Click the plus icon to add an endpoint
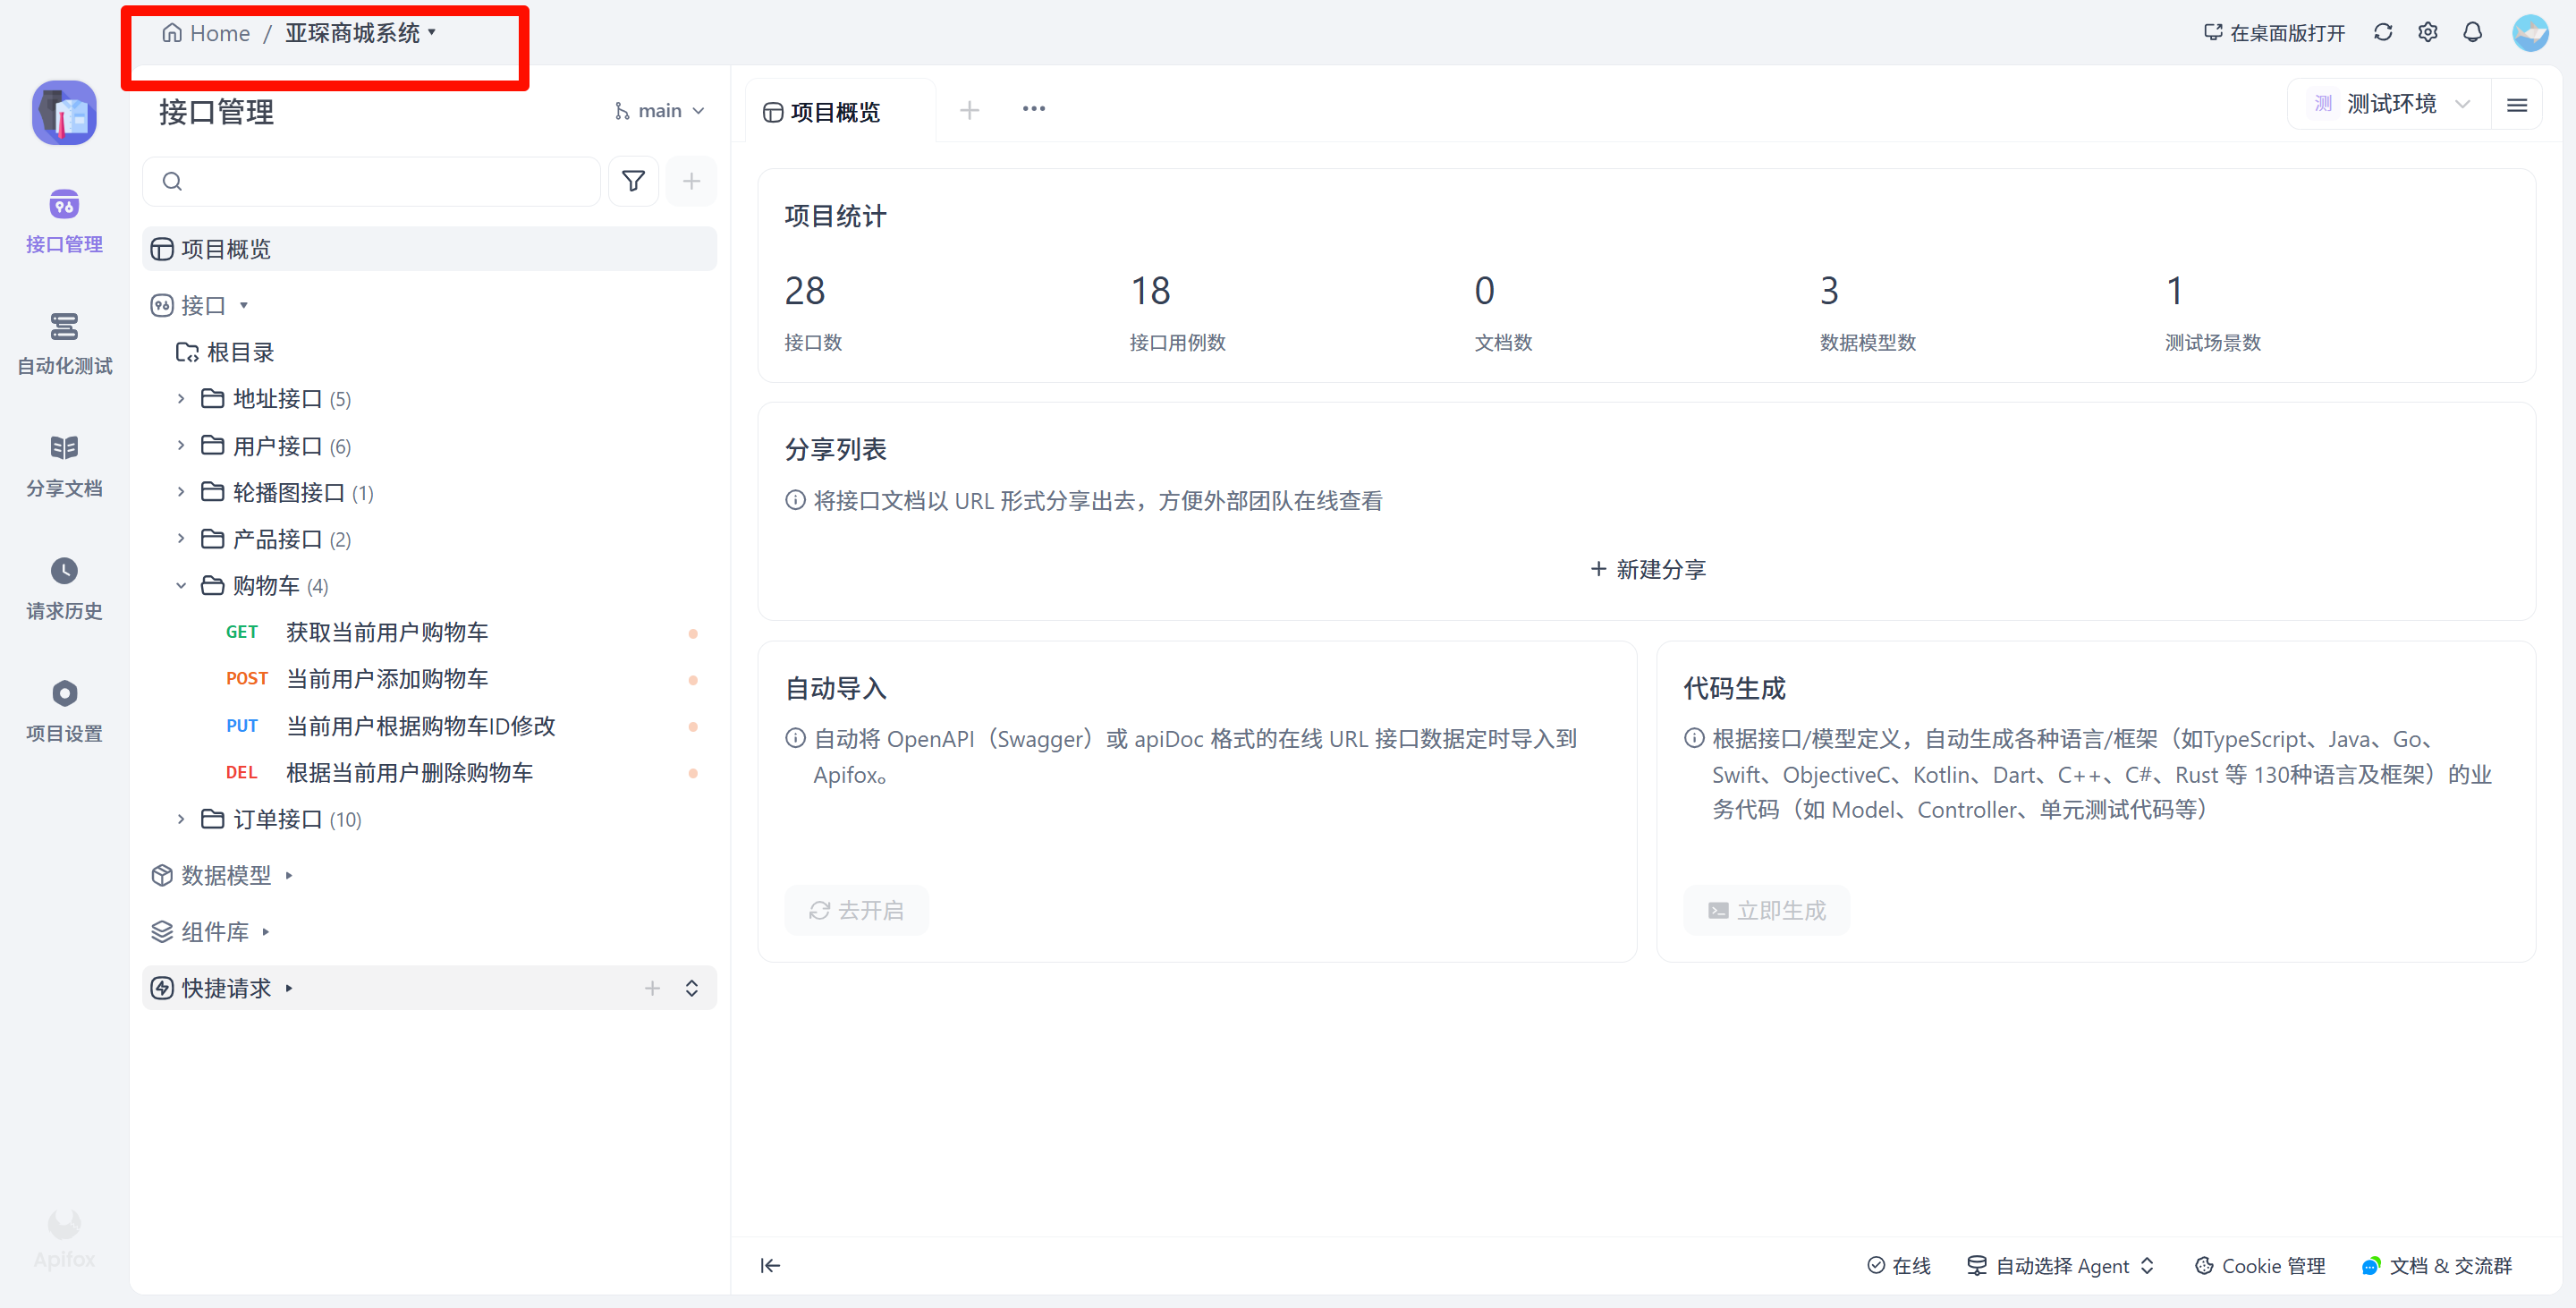The height and width of the screenshot is (1308, 2576). click(x=691, y=181)
